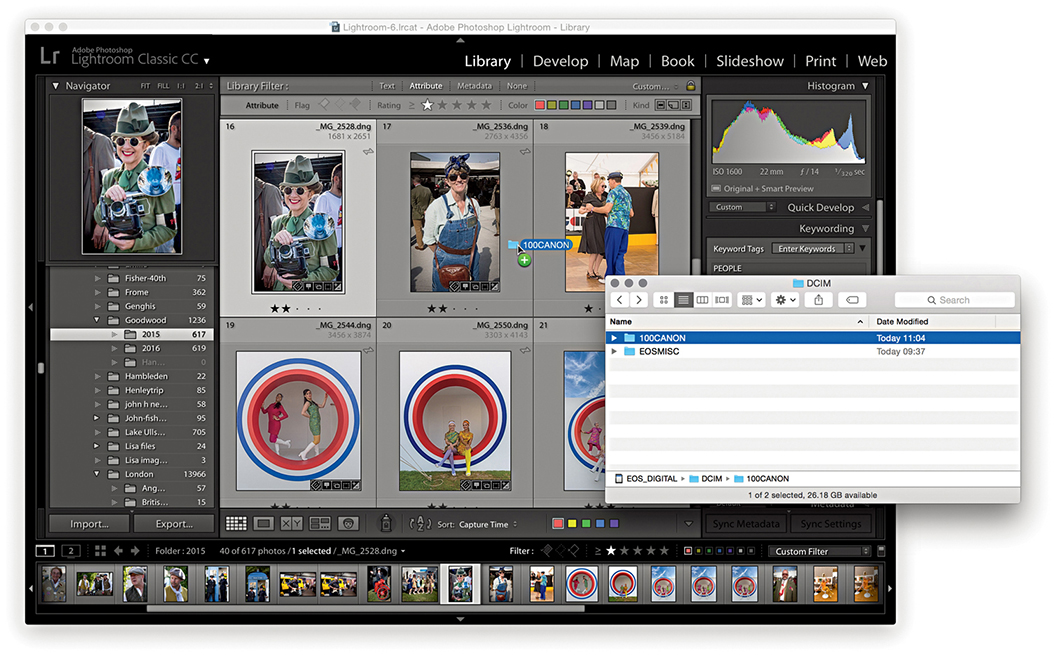Viewport: 1054px width, 655px height.
Task: Open People view face icon
Action: tap(348, 523)
